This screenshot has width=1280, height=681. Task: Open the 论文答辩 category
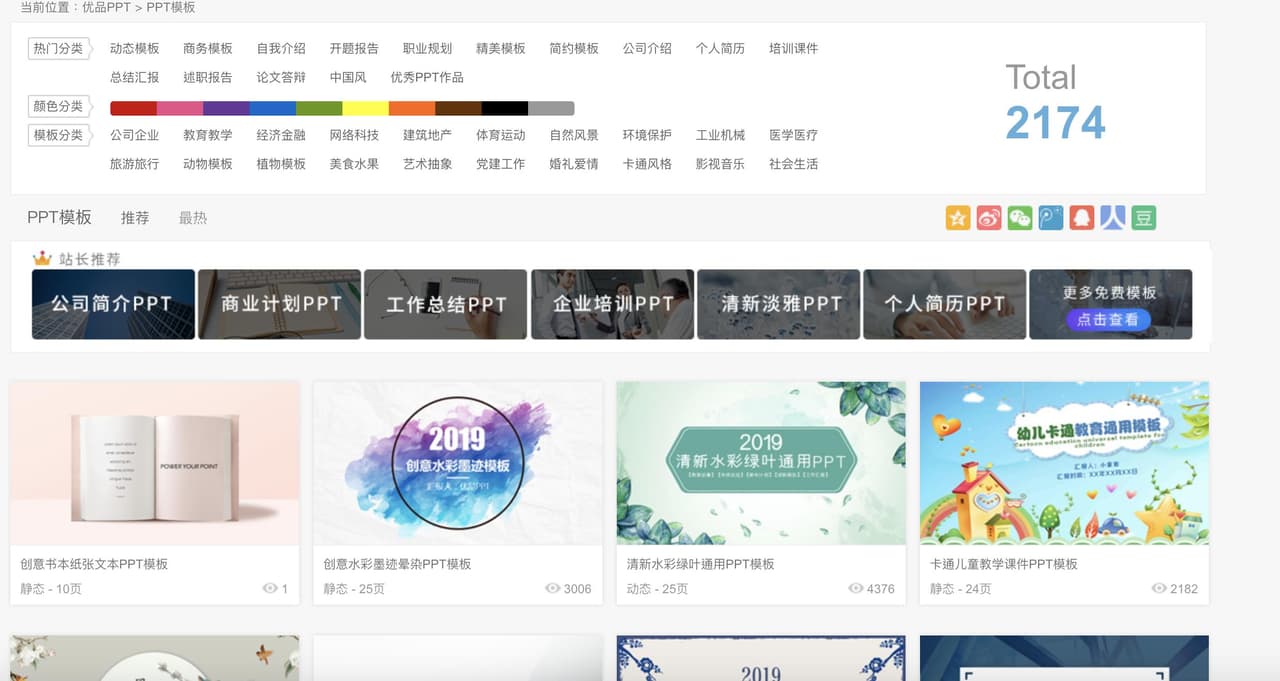[x=281, y=77]
